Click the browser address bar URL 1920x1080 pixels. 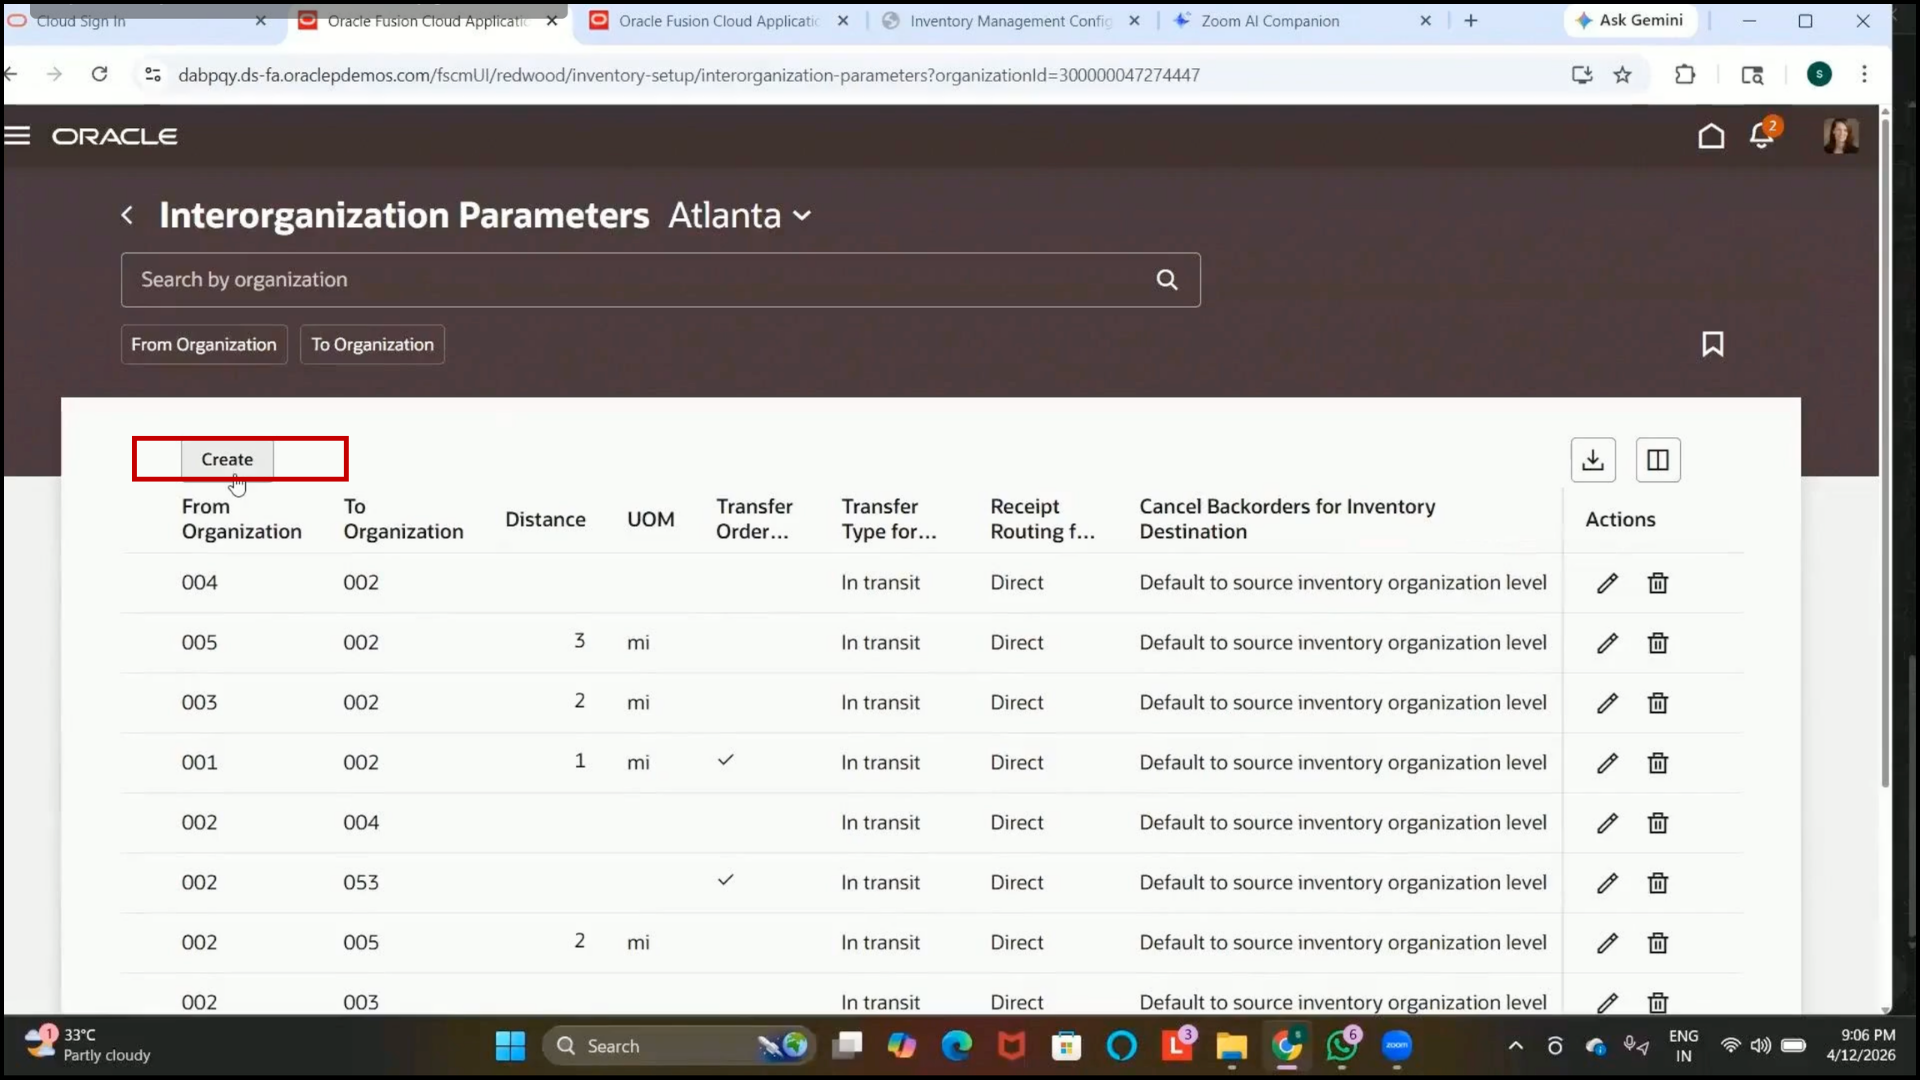click(688, 75)
